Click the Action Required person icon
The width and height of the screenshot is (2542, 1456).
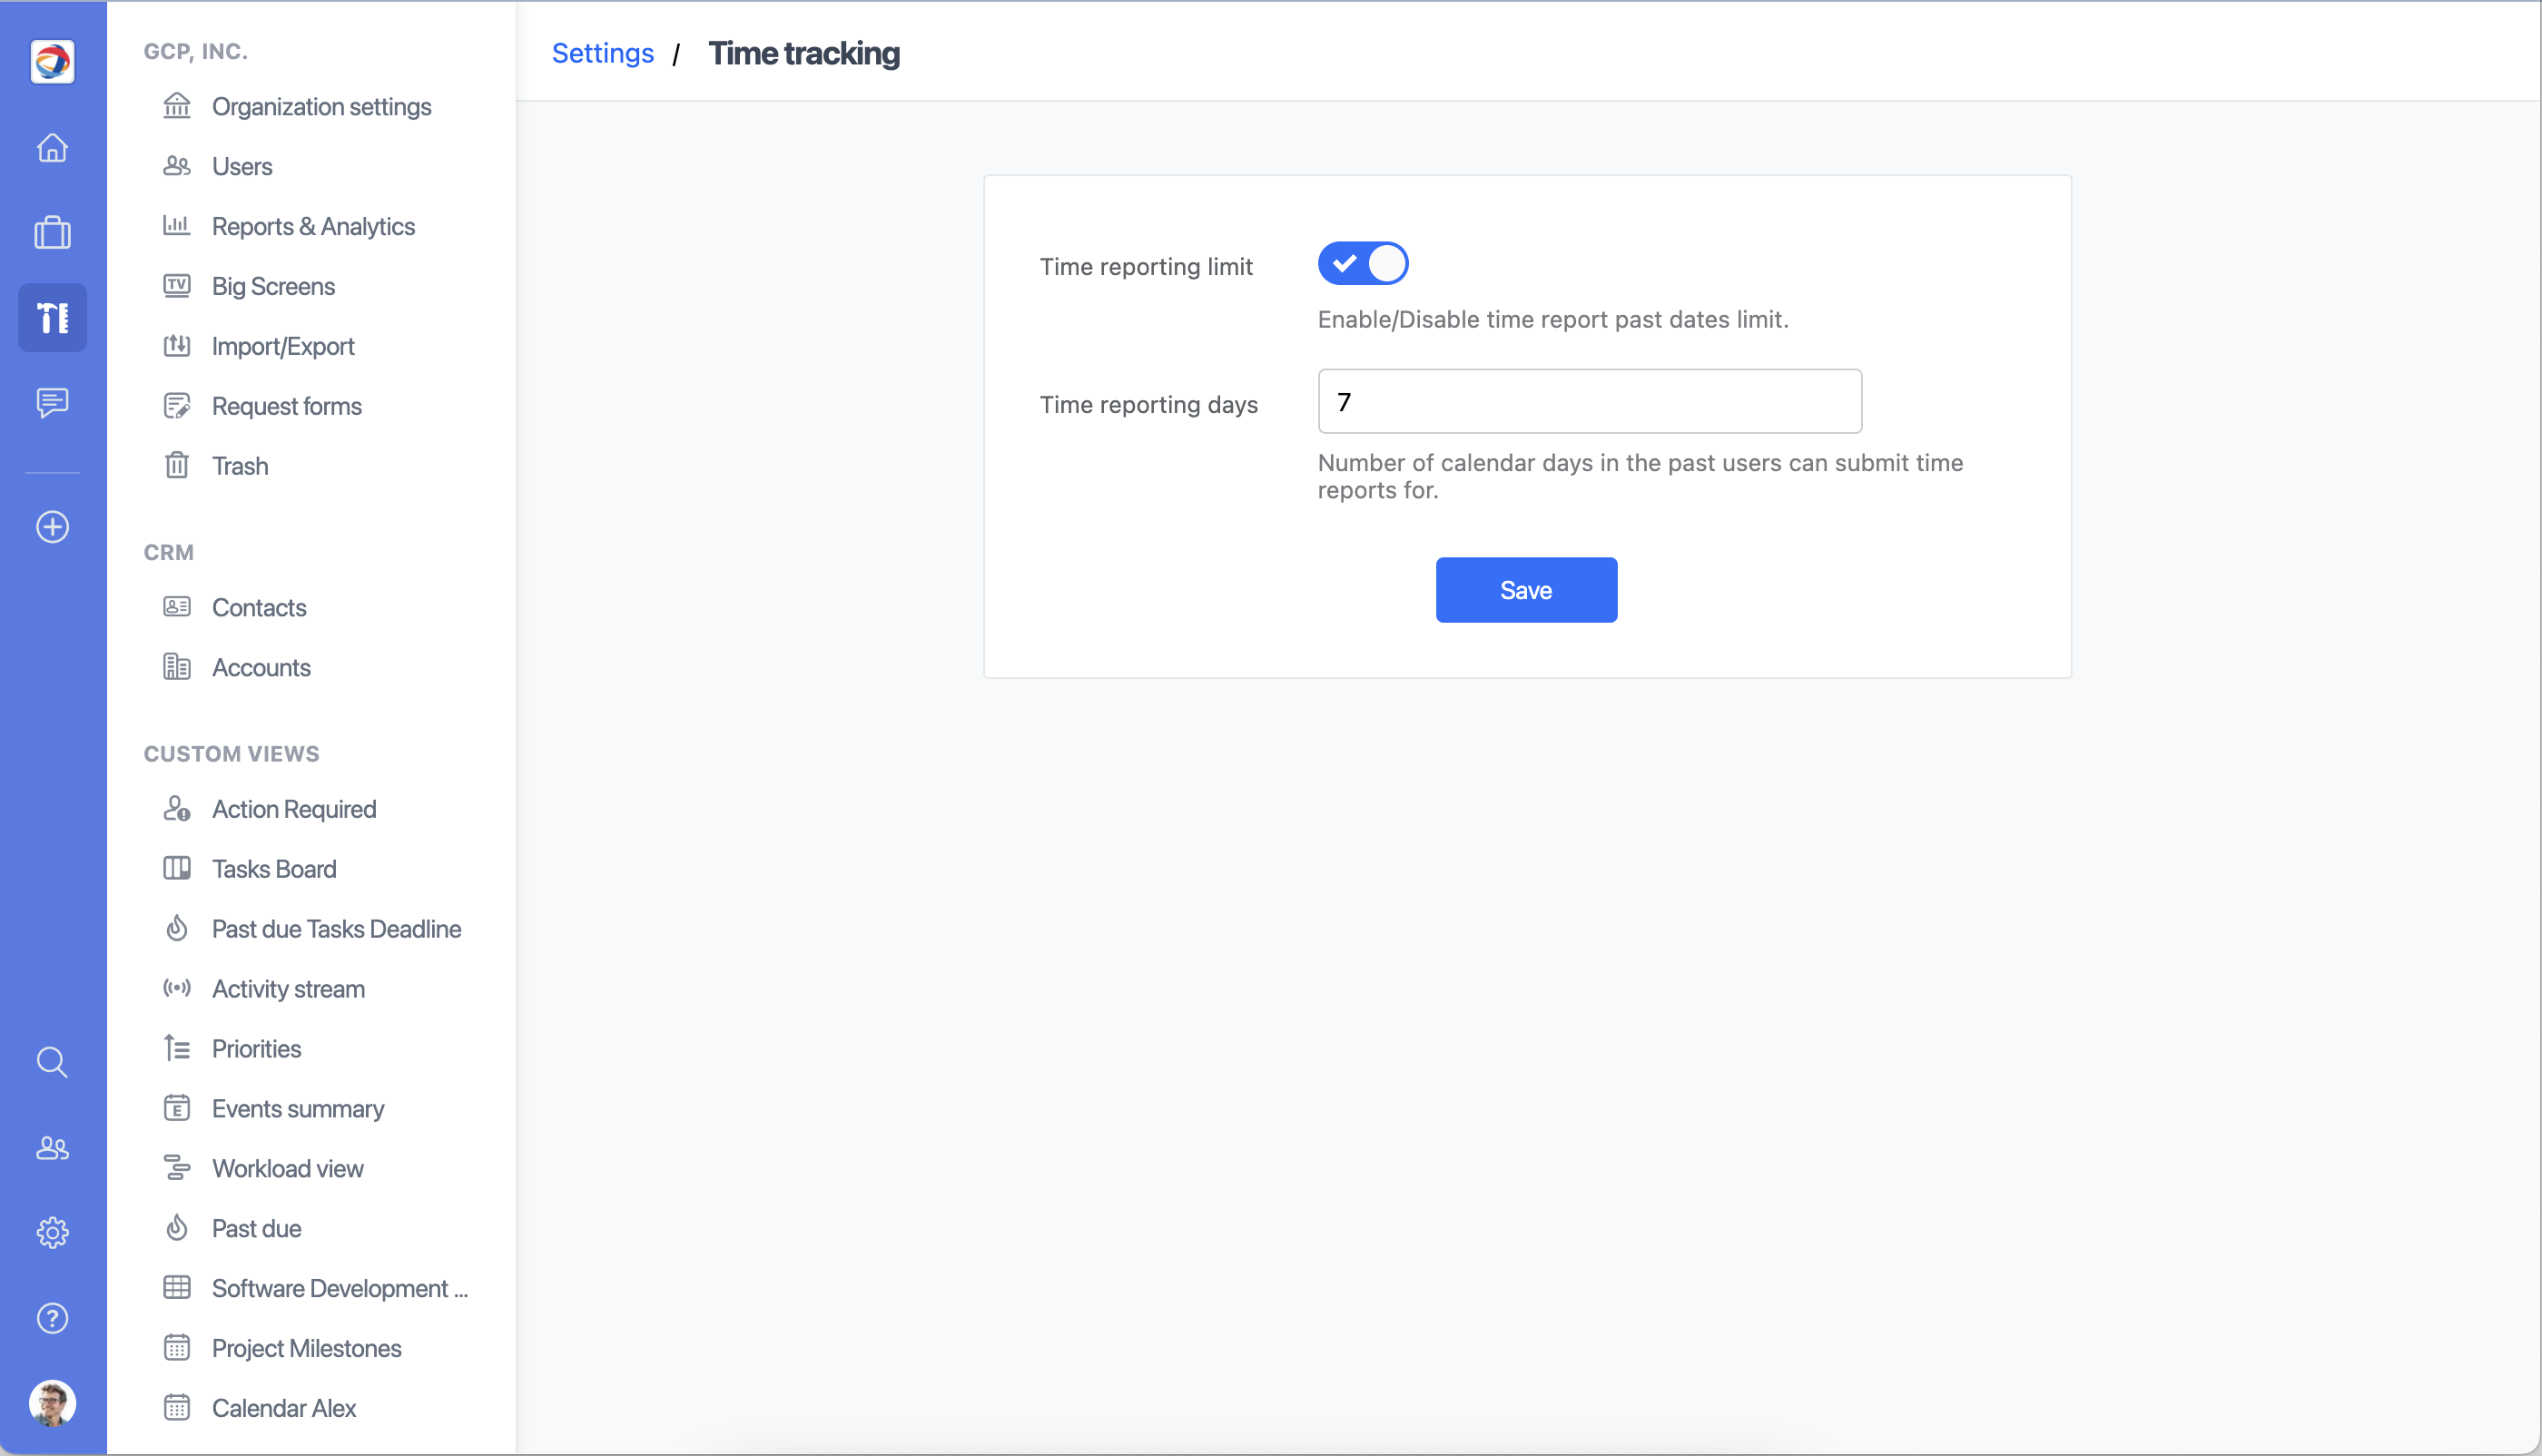point(177,809)
